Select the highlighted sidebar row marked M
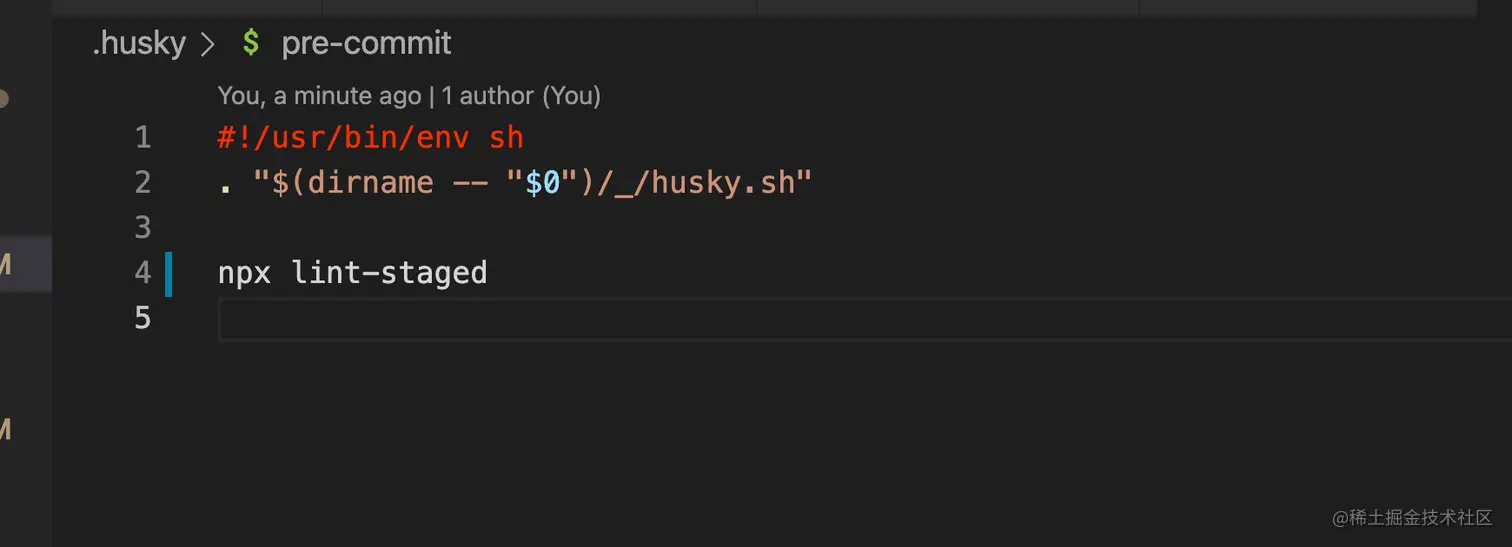The image size is (1512, 547). click(x=26, y=265)
